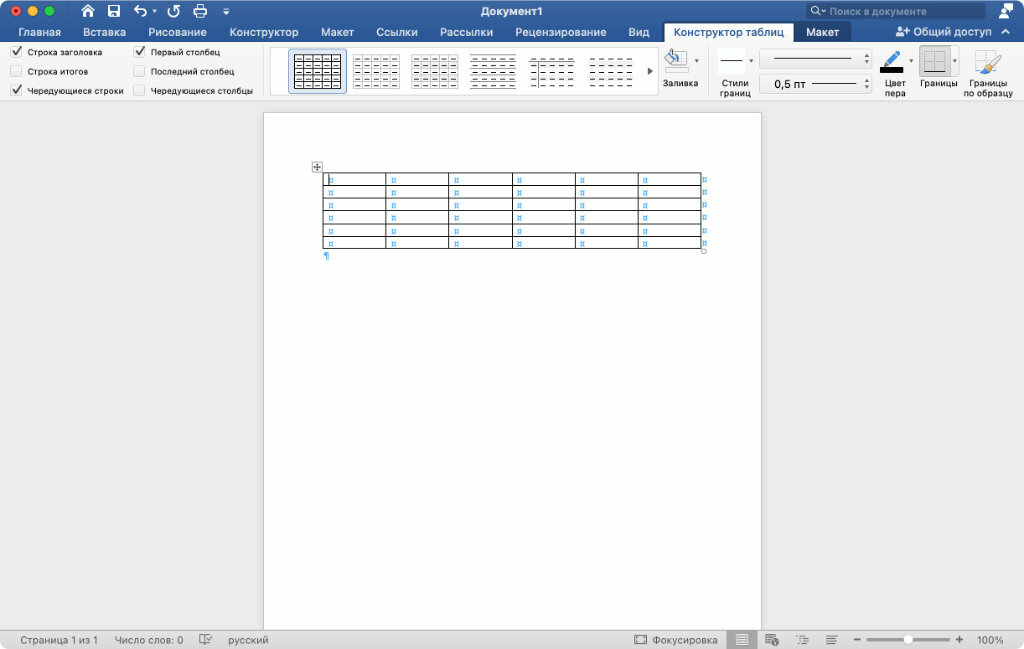Click the Borders (Границы) icon
1024x649 pixels.
934,63
